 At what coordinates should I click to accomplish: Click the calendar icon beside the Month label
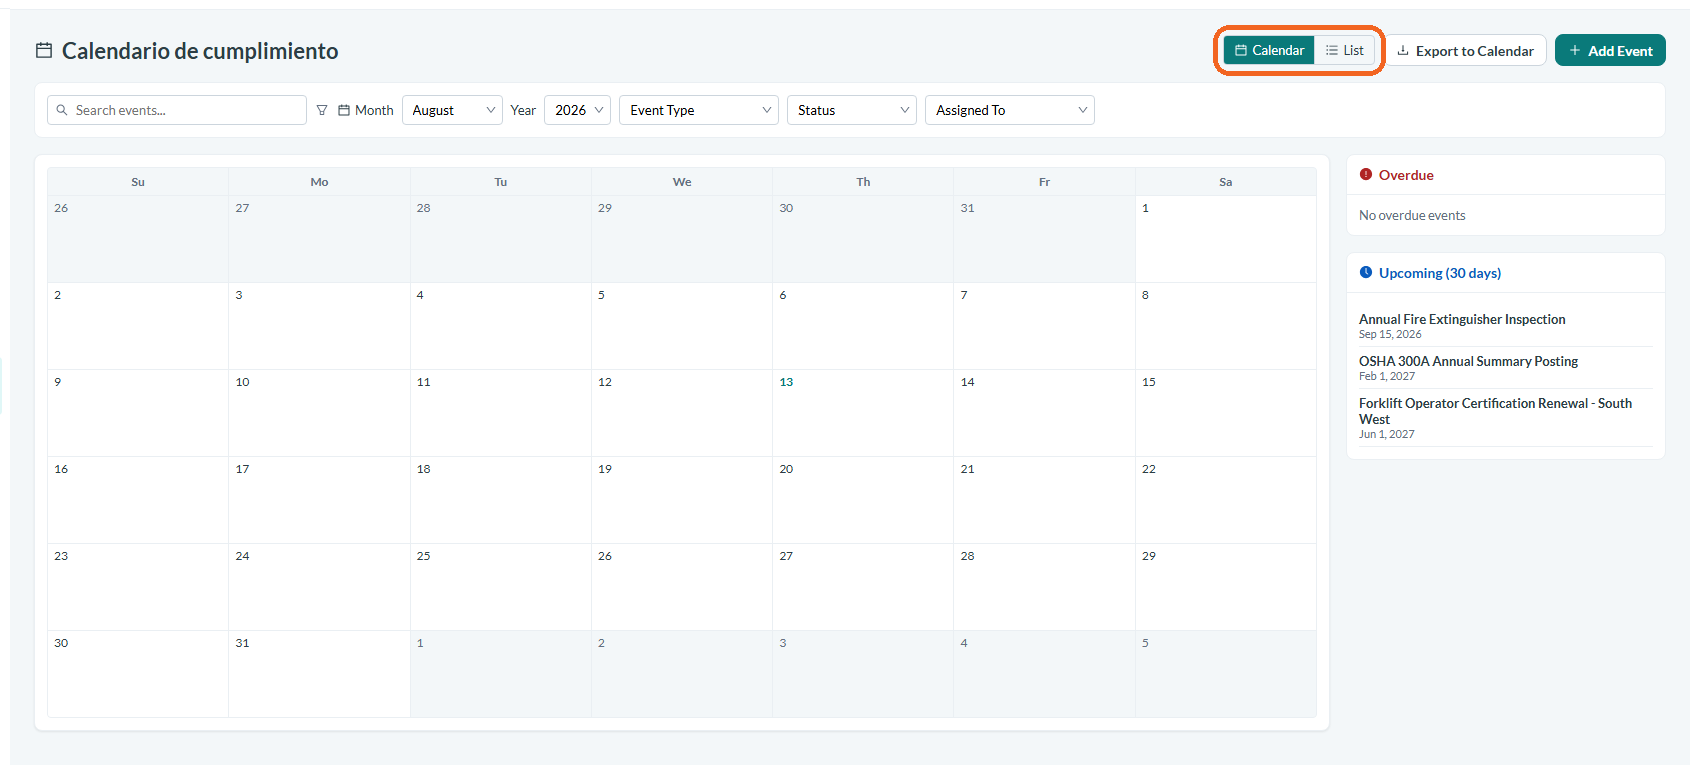344,110
